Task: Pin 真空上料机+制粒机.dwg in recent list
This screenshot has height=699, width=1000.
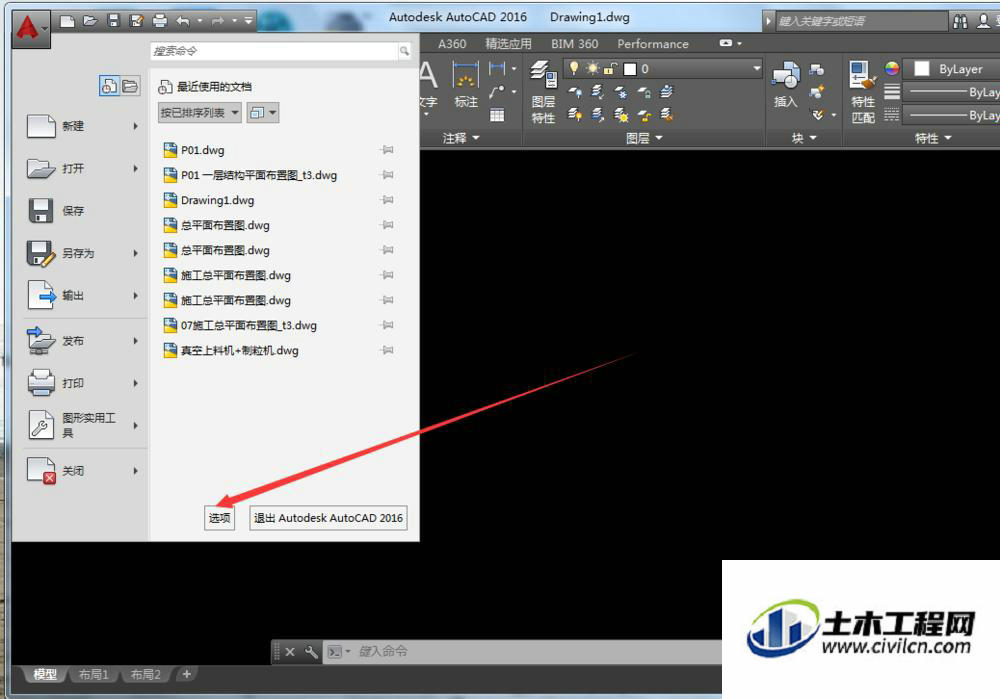Action: (x=387, y=350)
